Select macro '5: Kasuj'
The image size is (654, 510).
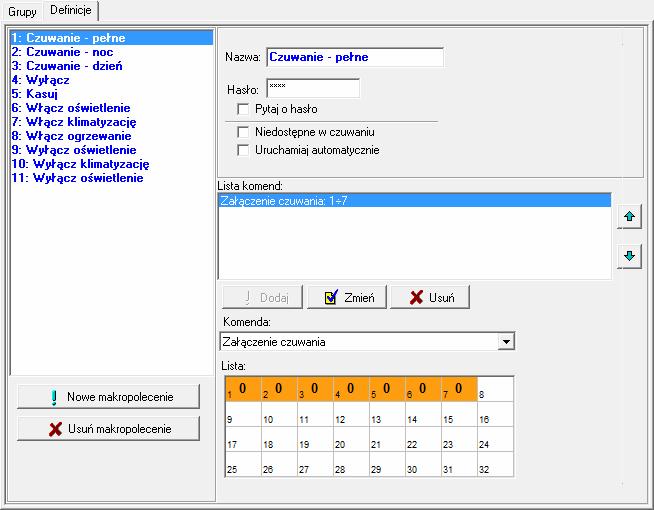pyautogui.click(x=112, y=94)
